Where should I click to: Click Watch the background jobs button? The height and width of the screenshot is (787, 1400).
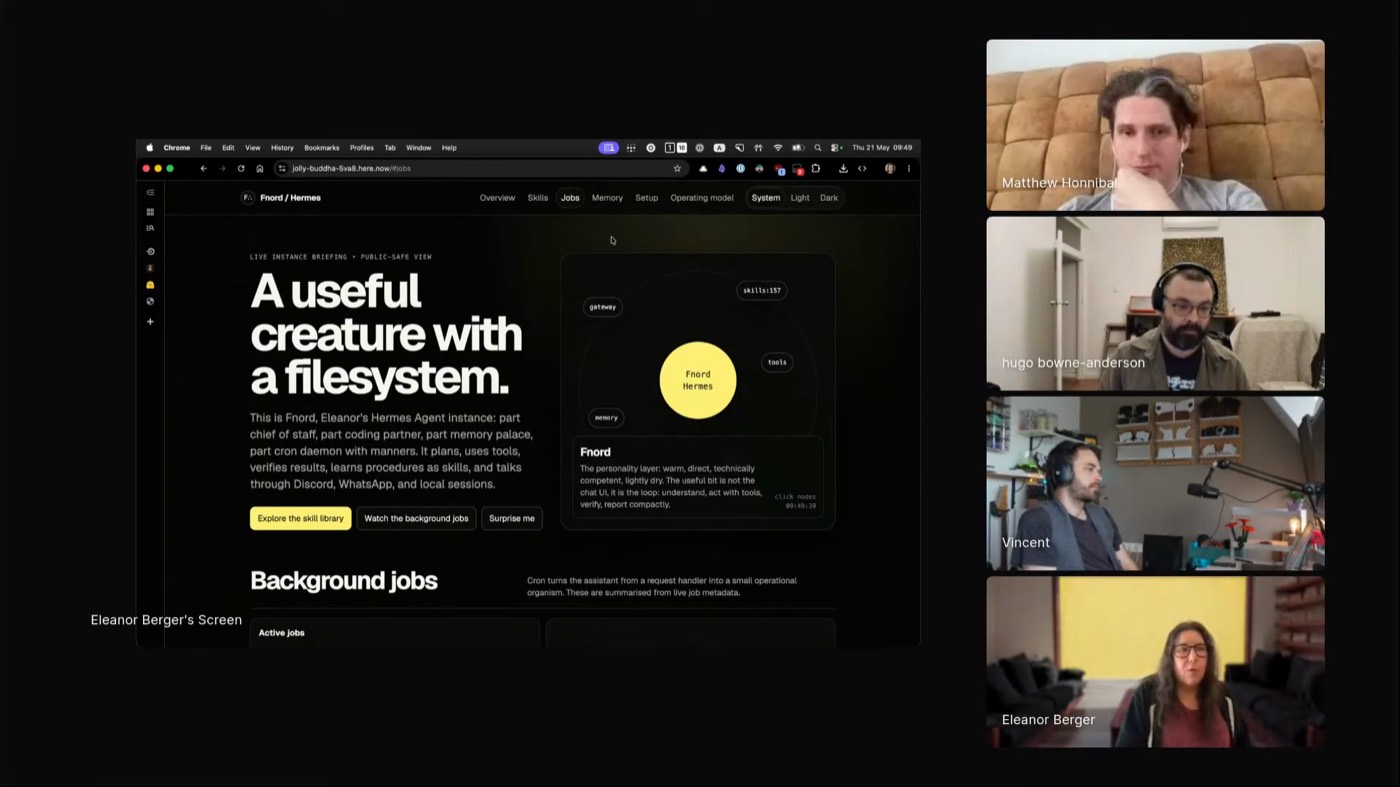416,518
